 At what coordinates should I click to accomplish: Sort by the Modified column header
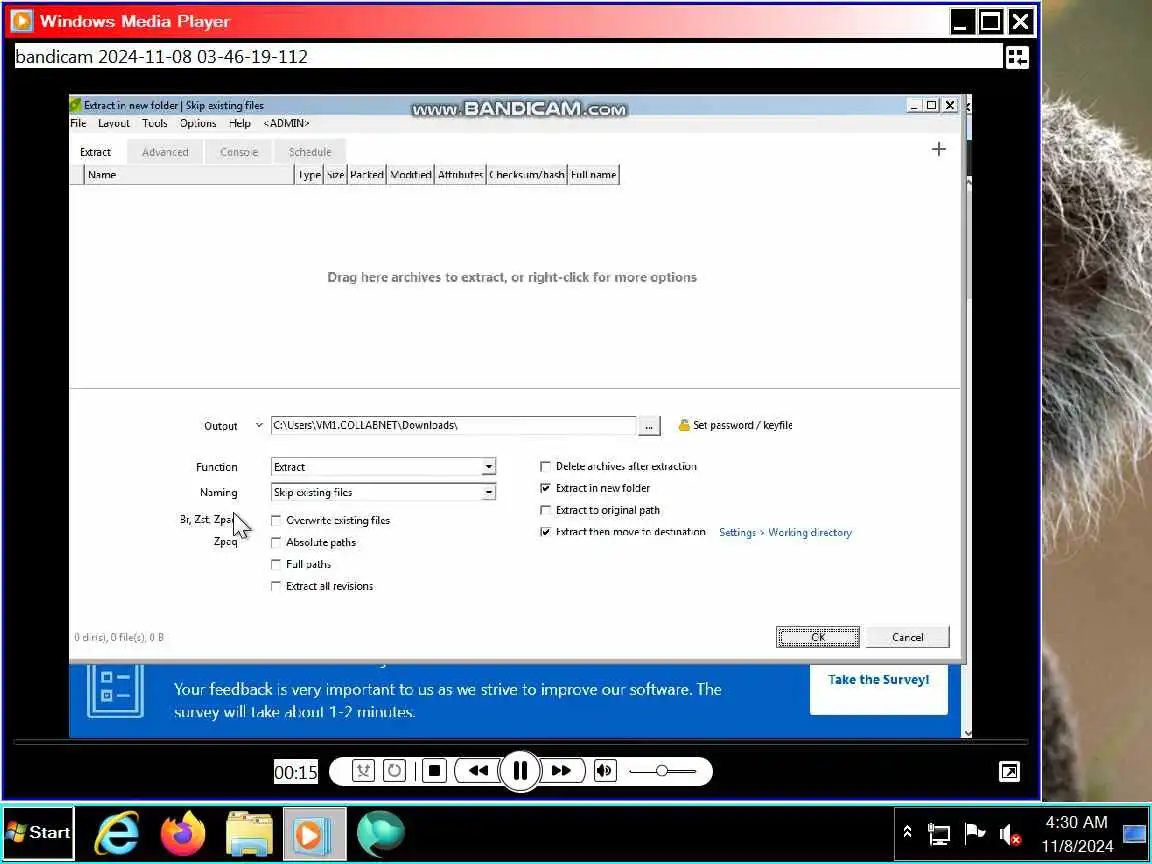pos(411,175)
